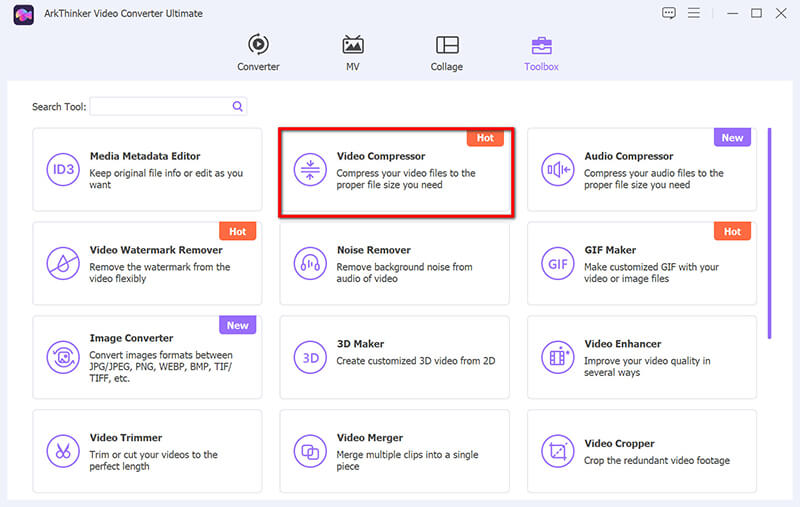Image resolution: width=800 pixels, height=507 pixels.
Task: Open the Audio Compressor title
Action: pos(629,156)
